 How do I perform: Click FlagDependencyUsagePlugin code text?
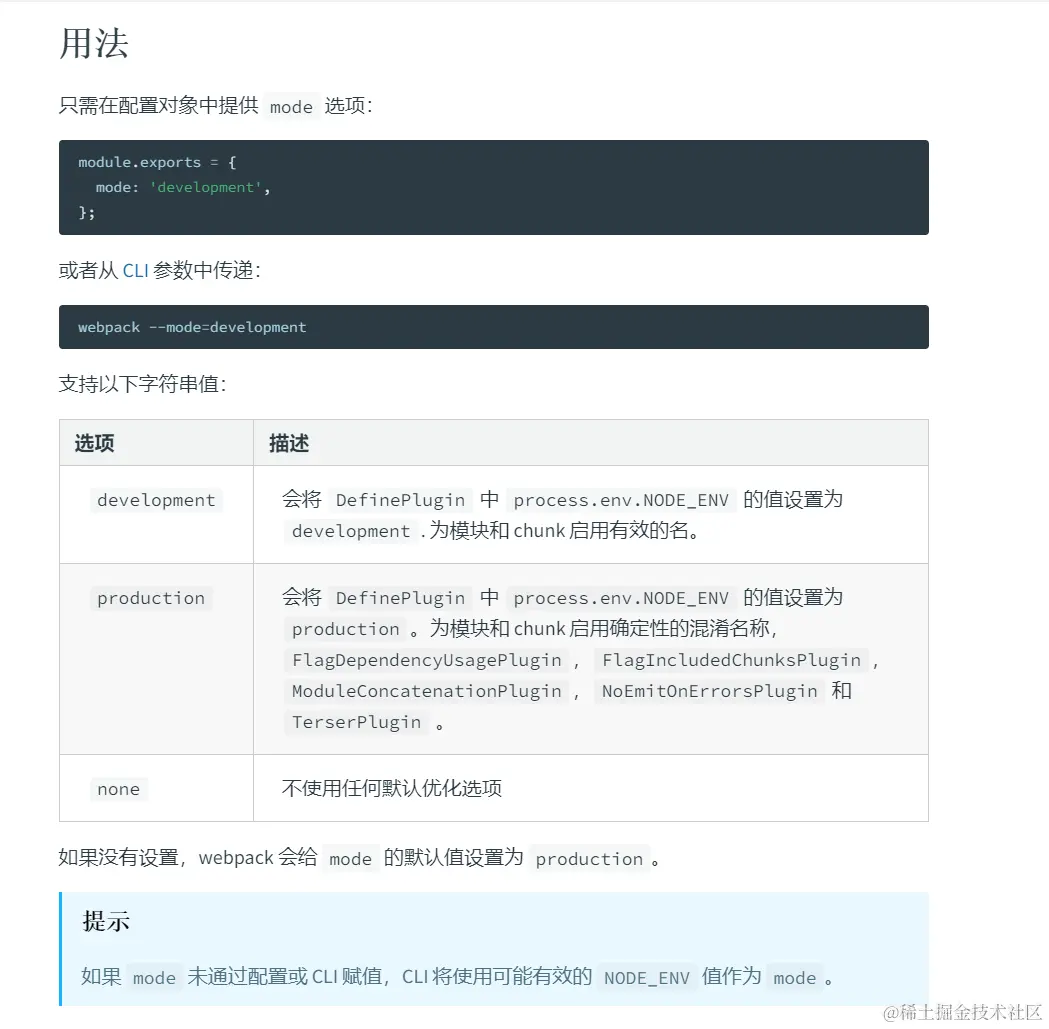tap(426, 660)
